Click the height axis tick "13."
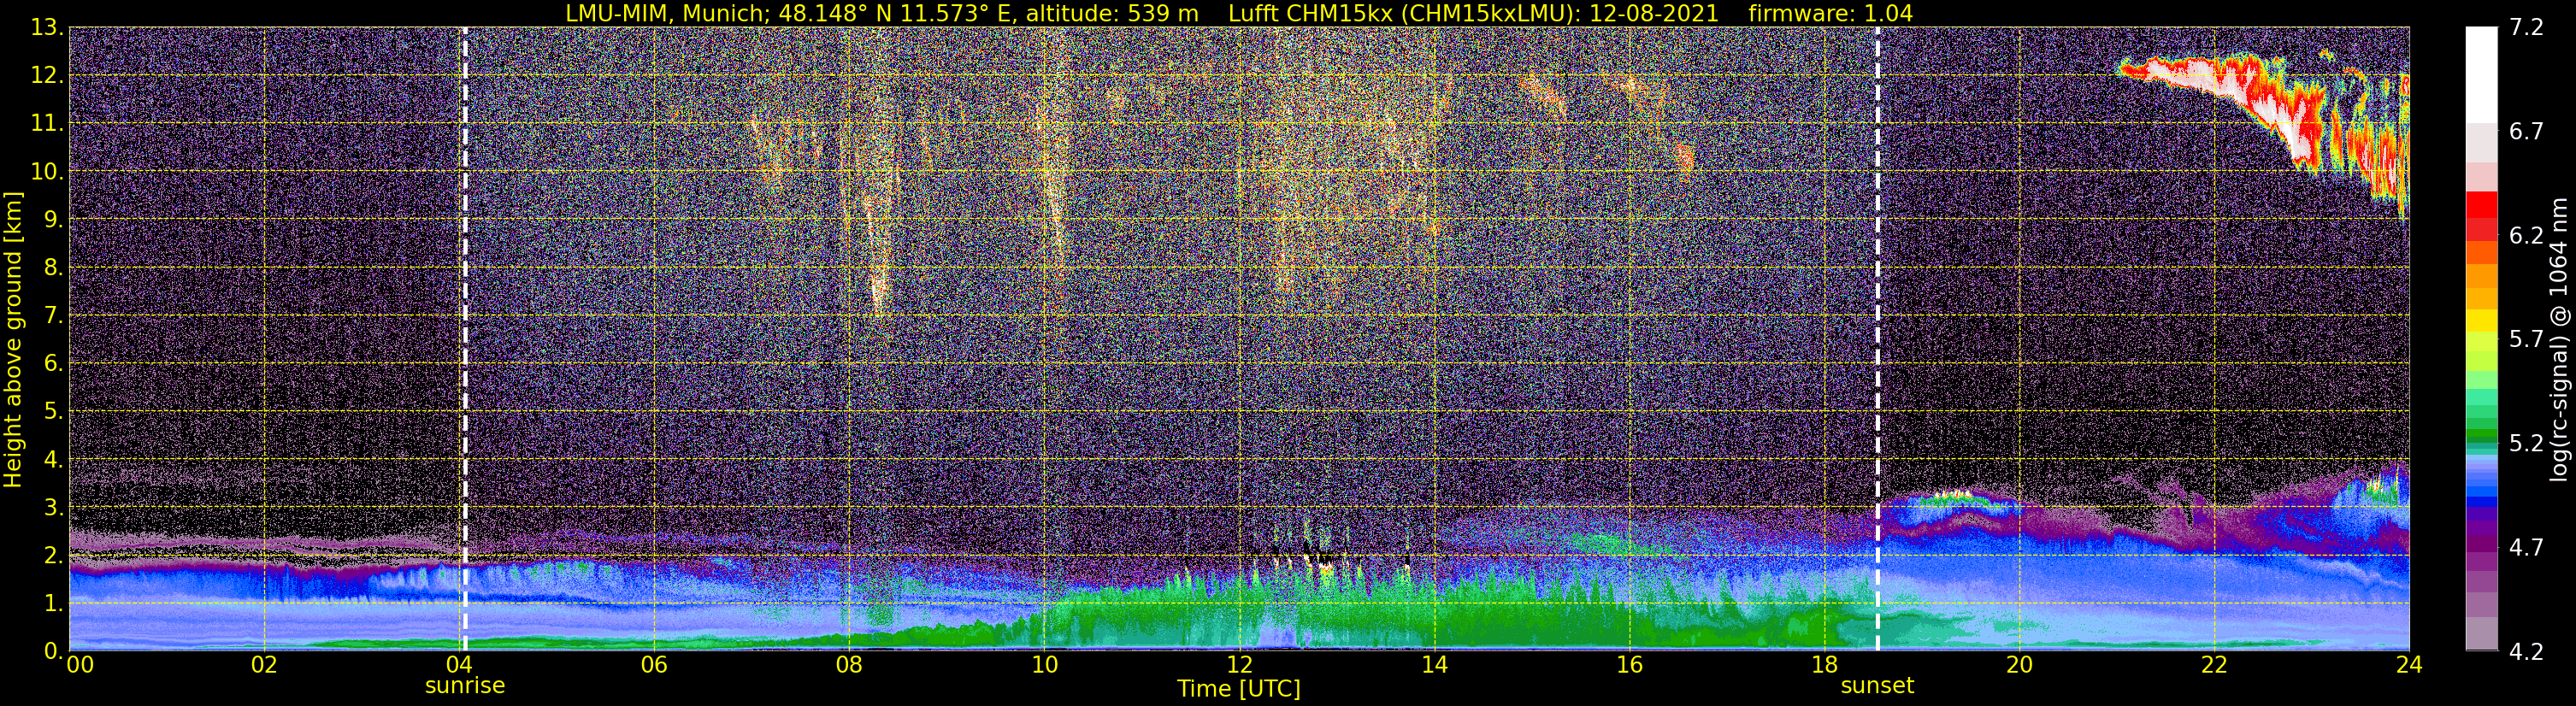This screenshot has height=706, width=2576. (47, 27)
